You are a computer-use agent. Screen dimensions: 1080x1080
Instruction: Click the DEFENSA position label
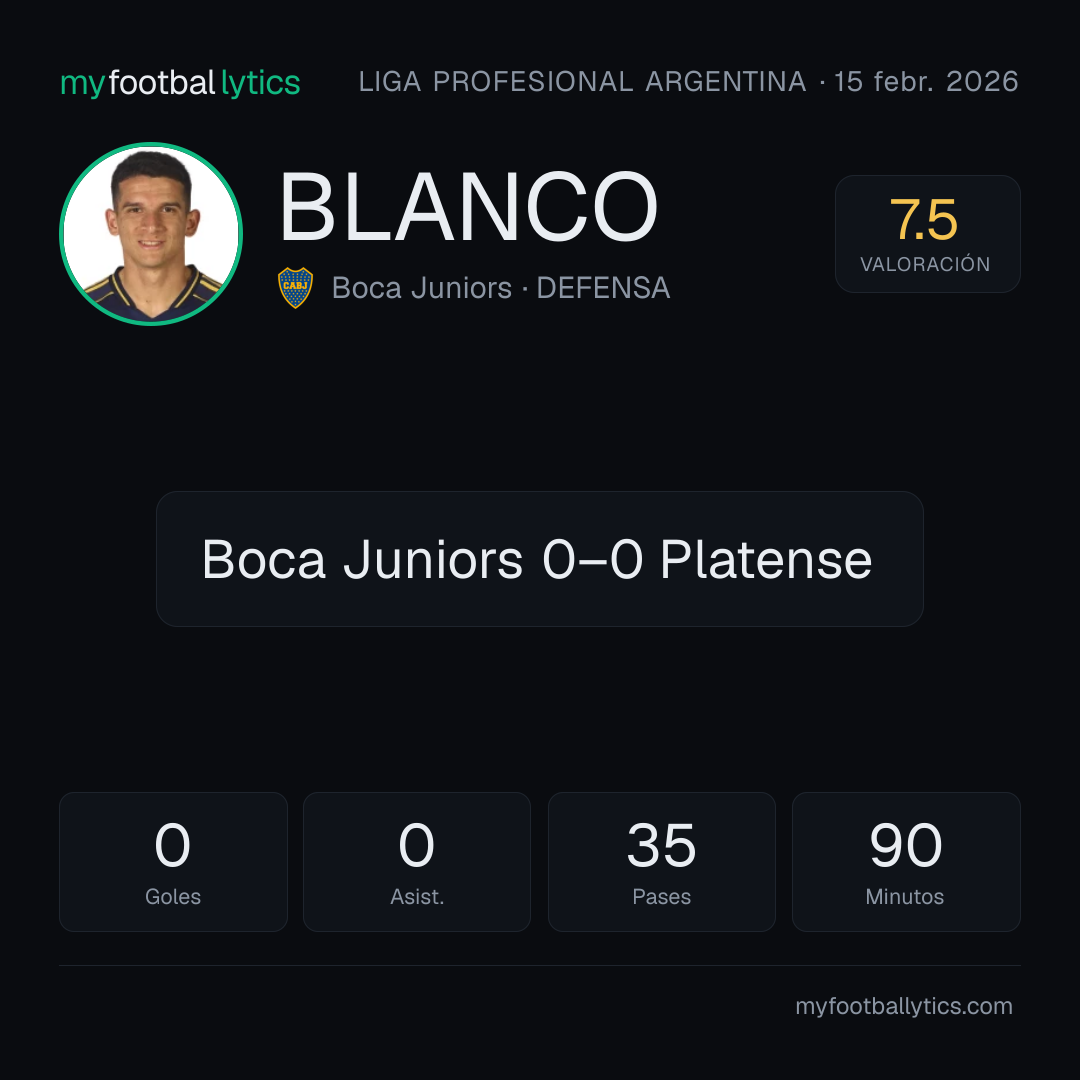coord(603,288)
